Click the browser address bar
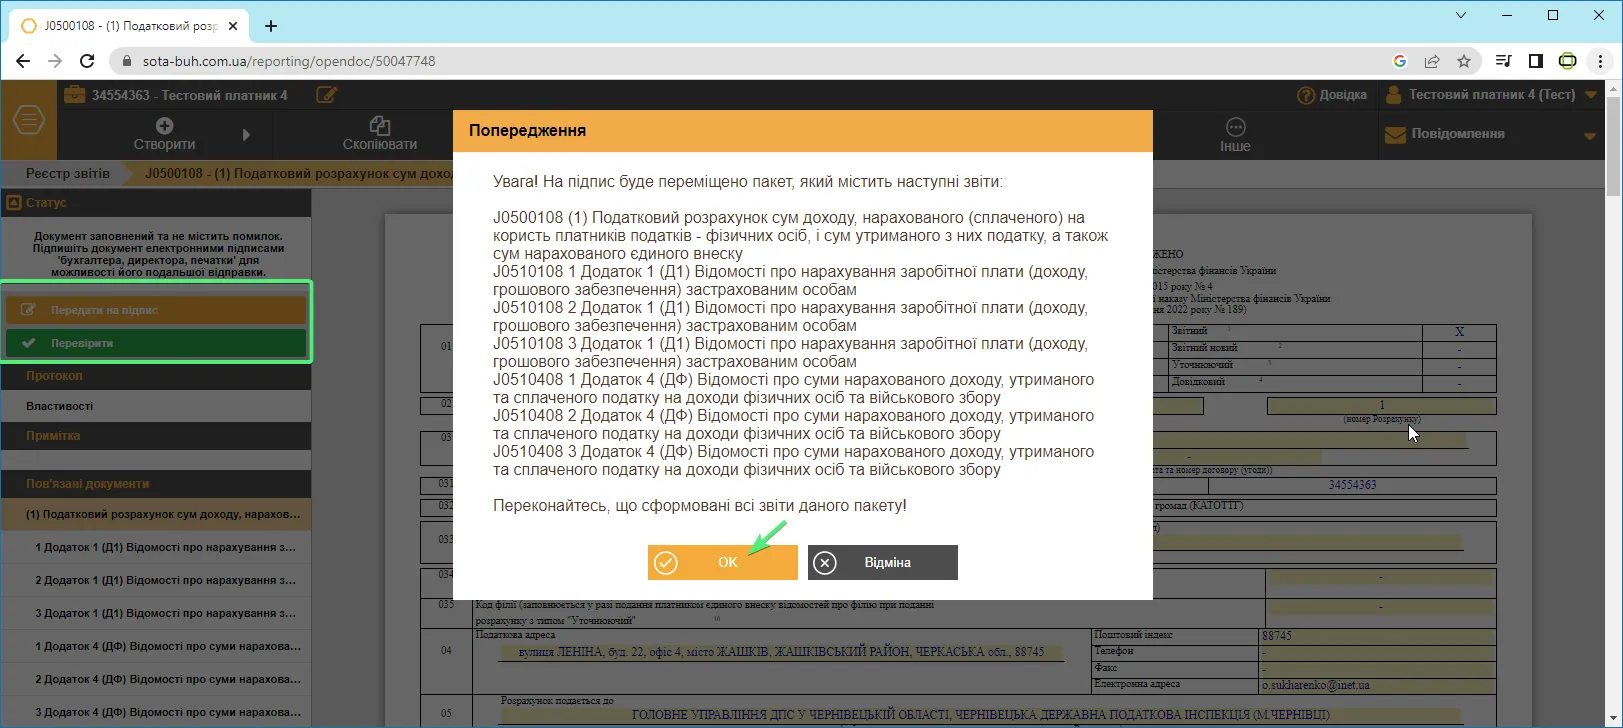 tap(758, 61)
